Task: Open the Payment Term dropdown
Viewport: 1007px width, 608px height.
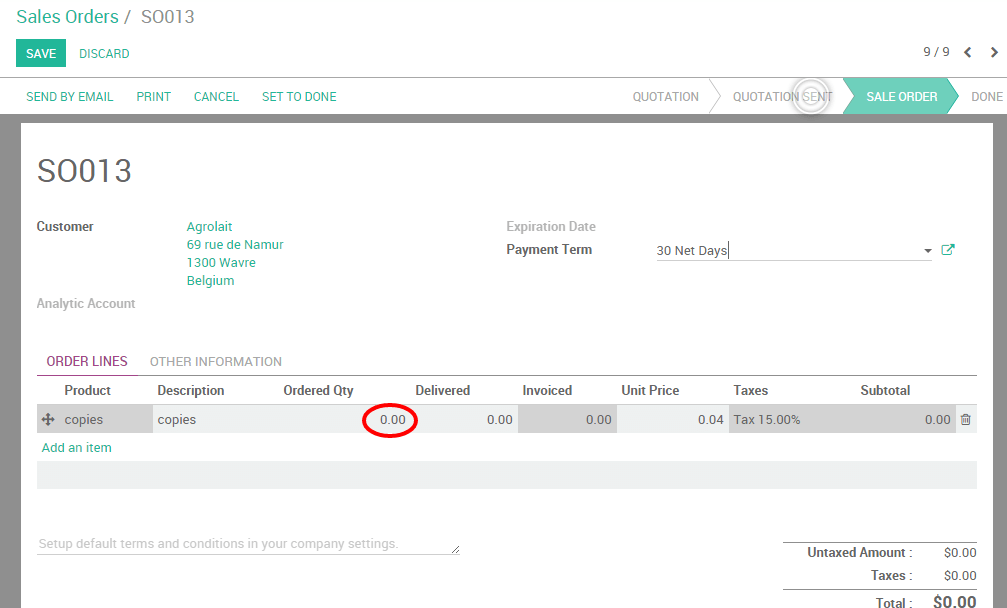Action: point(928,250)
